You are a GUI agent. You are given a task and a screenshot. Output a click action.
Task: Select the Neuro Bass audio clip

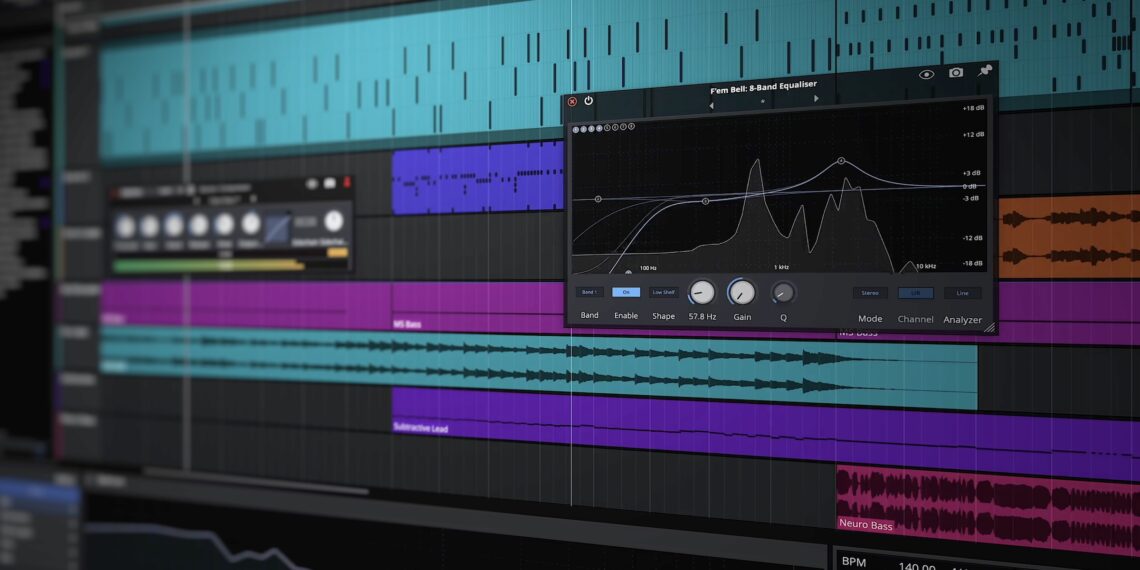989,505
